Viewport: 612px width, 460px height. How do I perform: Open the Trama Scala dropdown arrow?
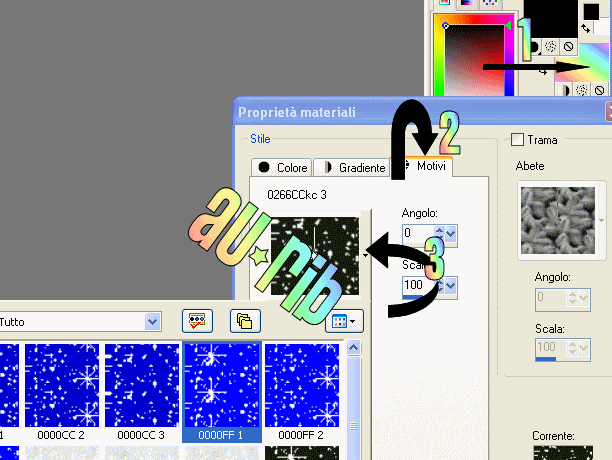point(584,348)
